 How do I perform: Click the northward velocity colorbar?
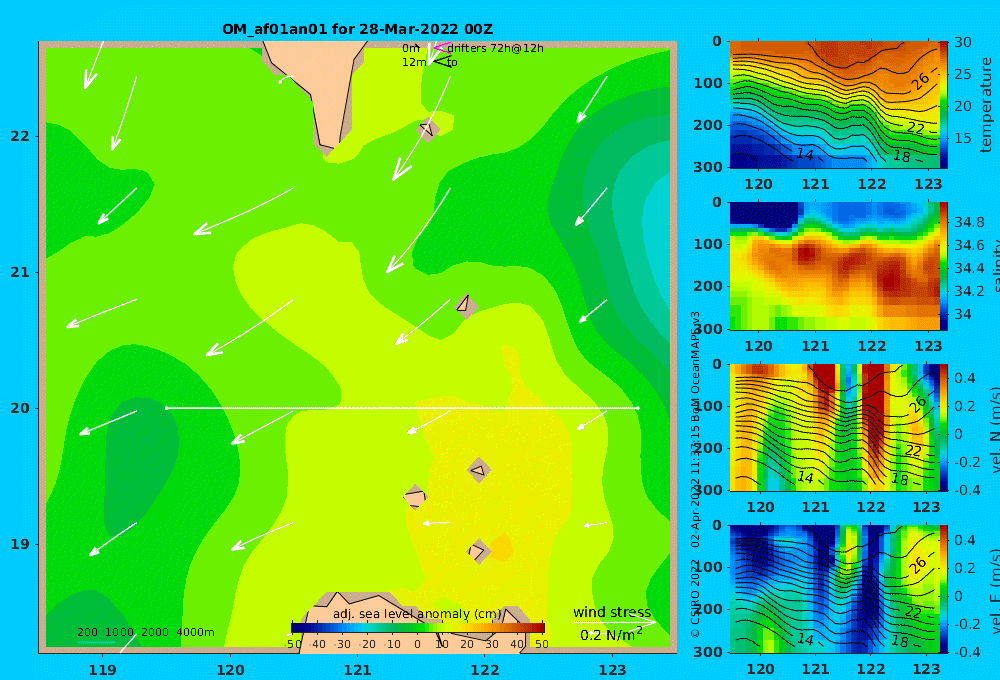click(x=943, y=427)
